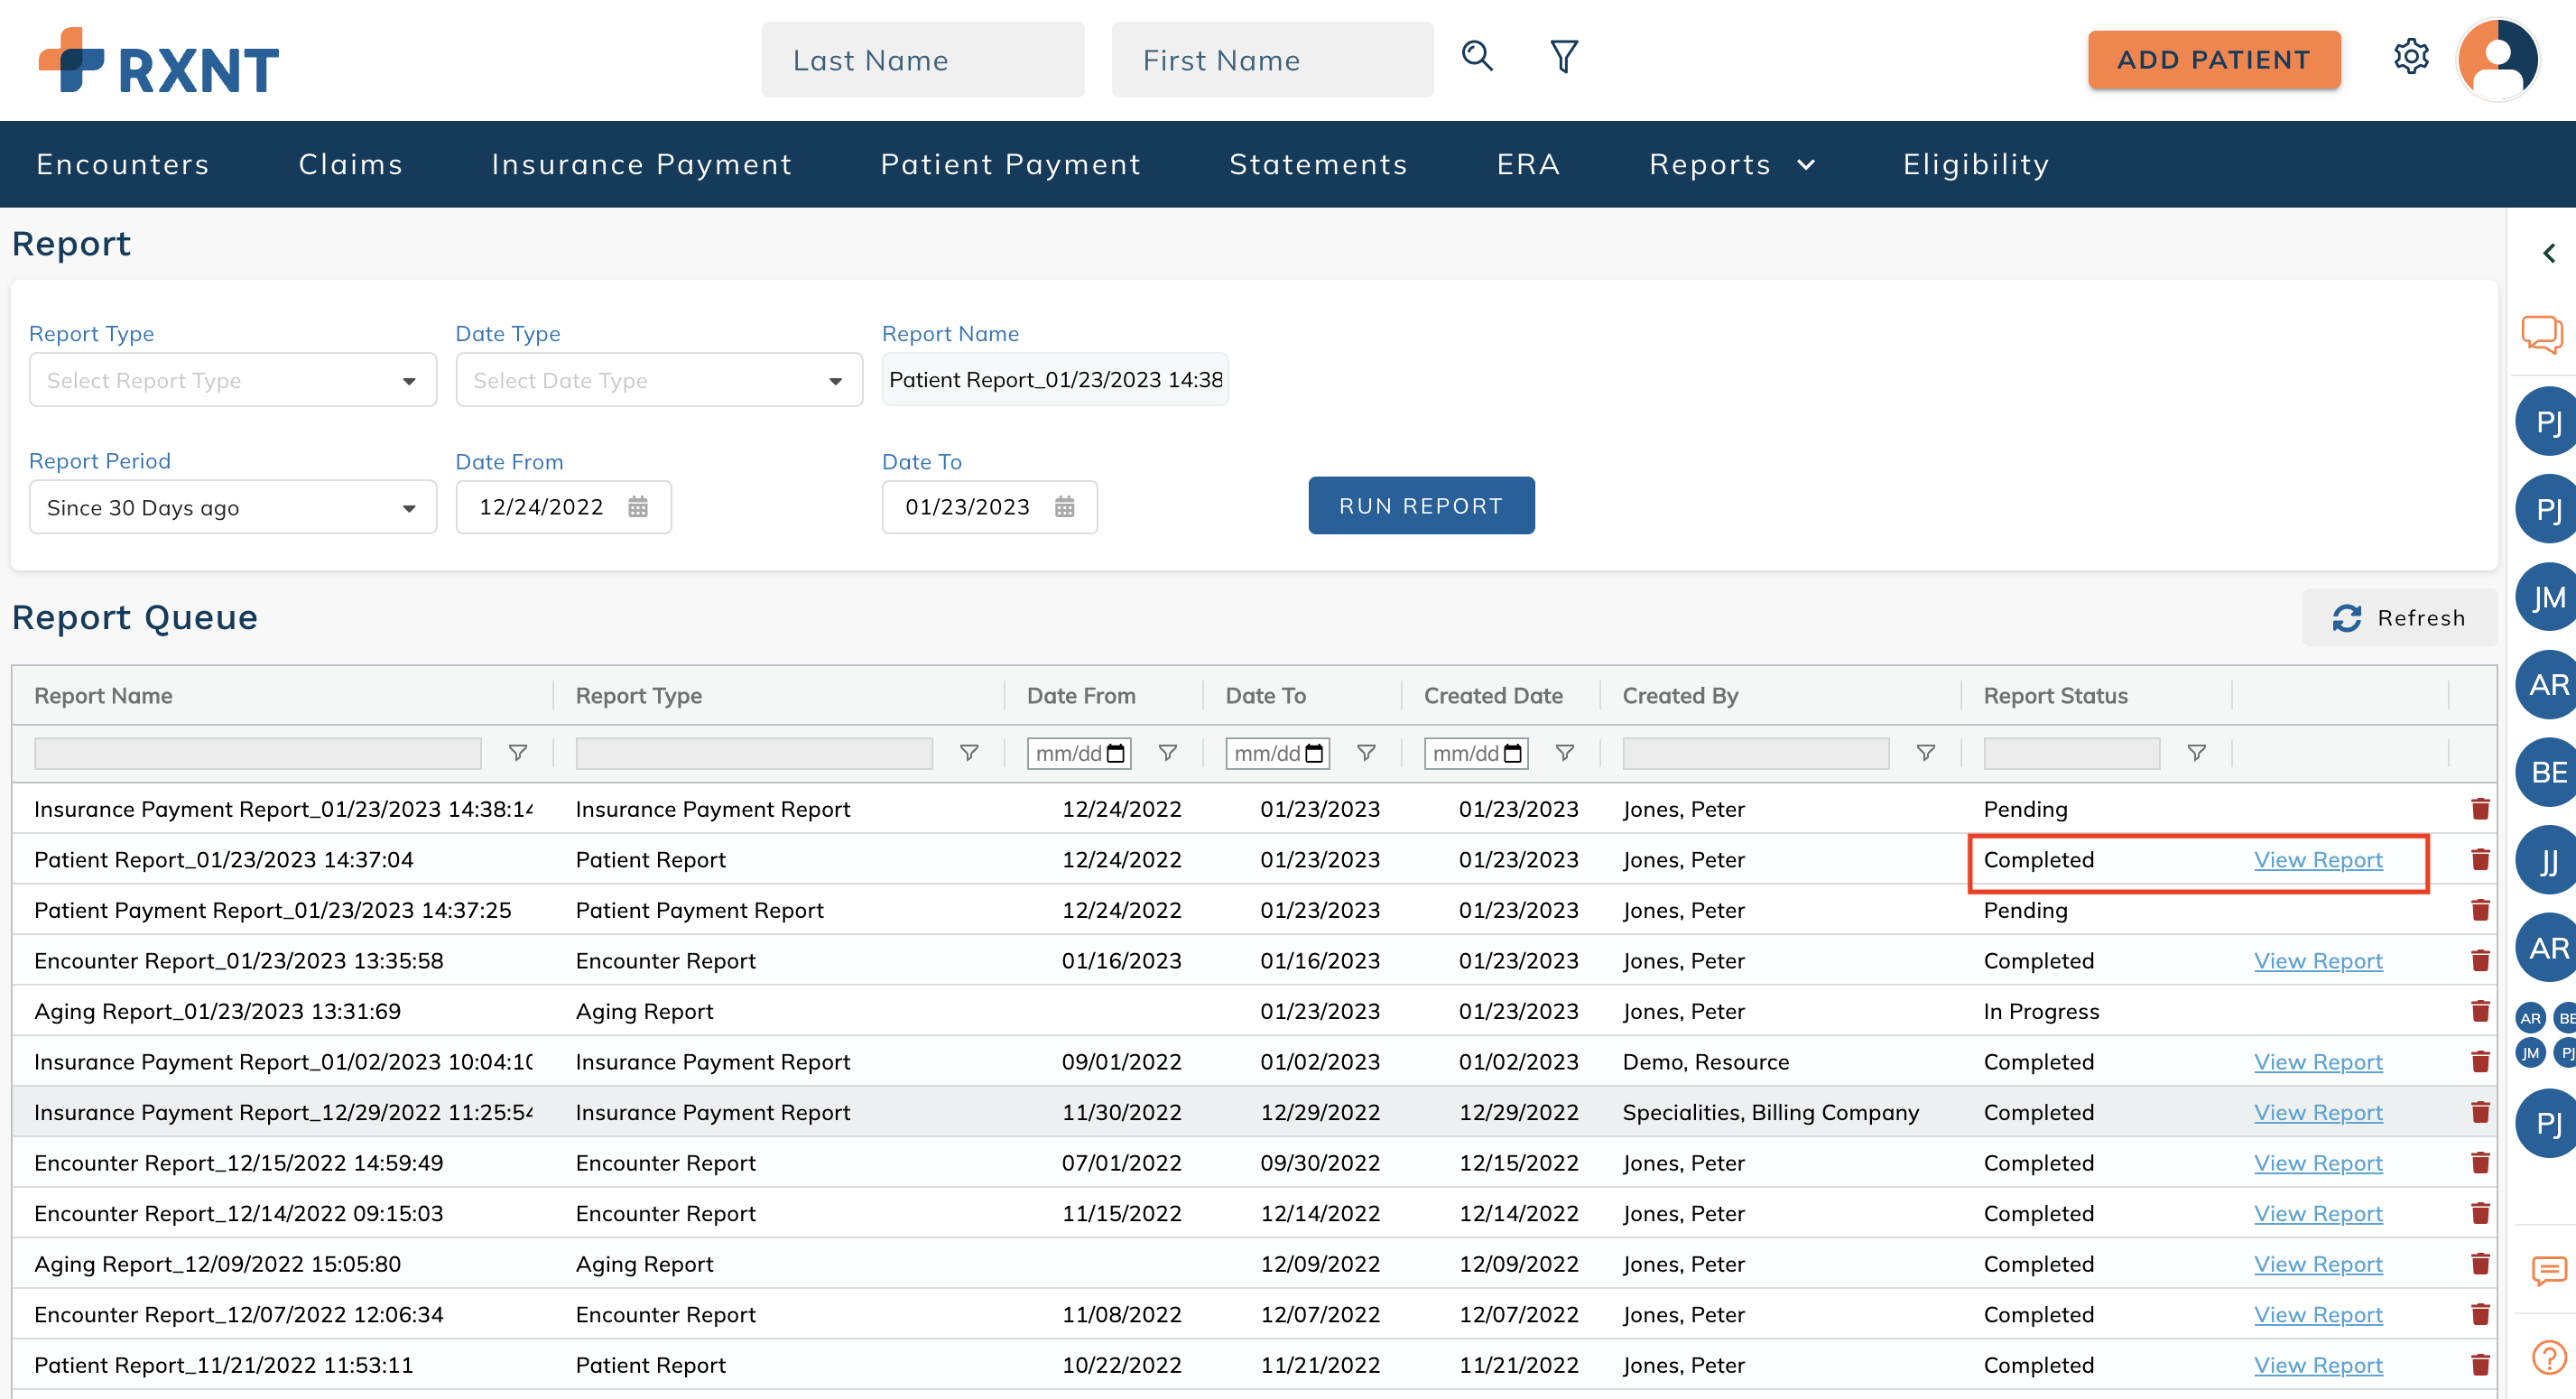Focus the Last Name search field
The height and width of the screenshot is (1399, 2576).
[922, 59]
